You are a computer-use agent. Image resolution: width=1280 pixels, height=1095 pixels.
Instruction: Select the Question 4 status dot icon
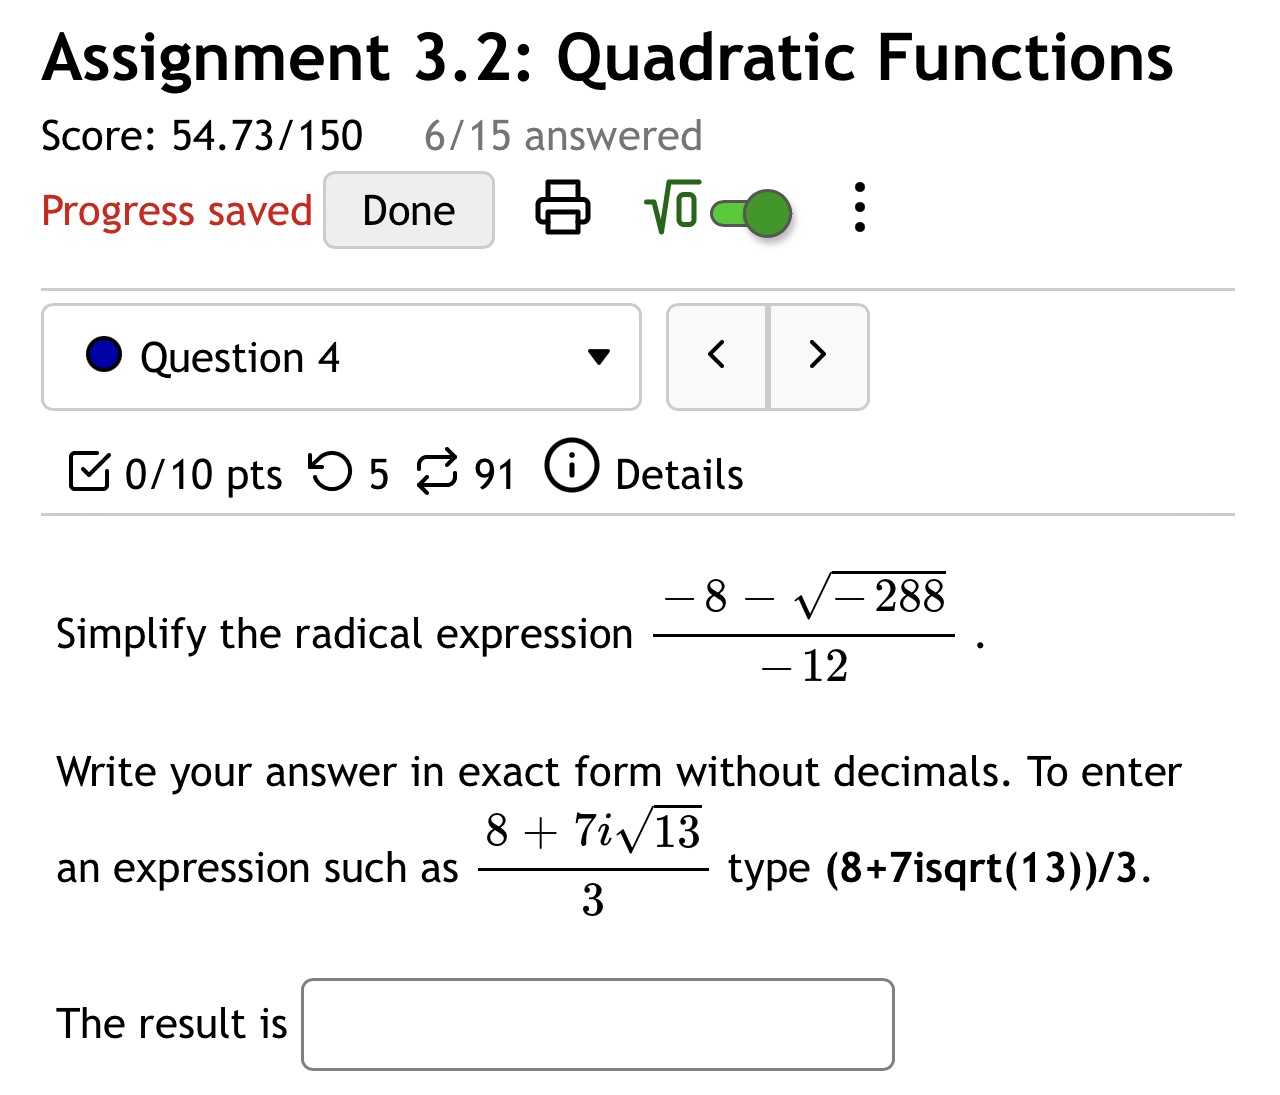point(103,355)
